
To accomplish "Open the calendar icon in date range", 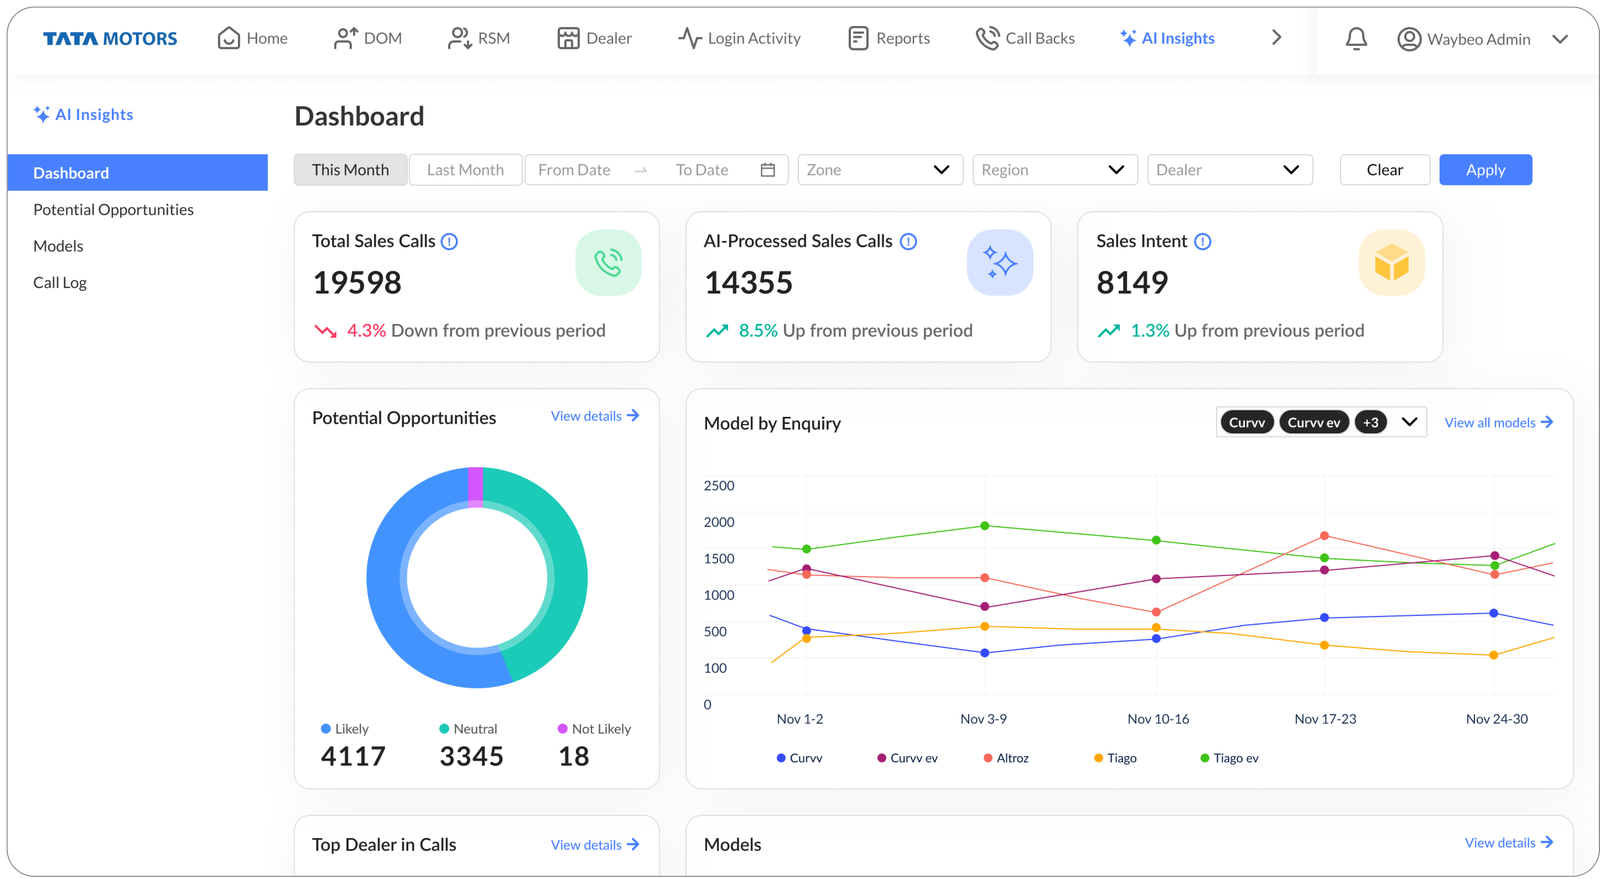I will click(768, 170).
